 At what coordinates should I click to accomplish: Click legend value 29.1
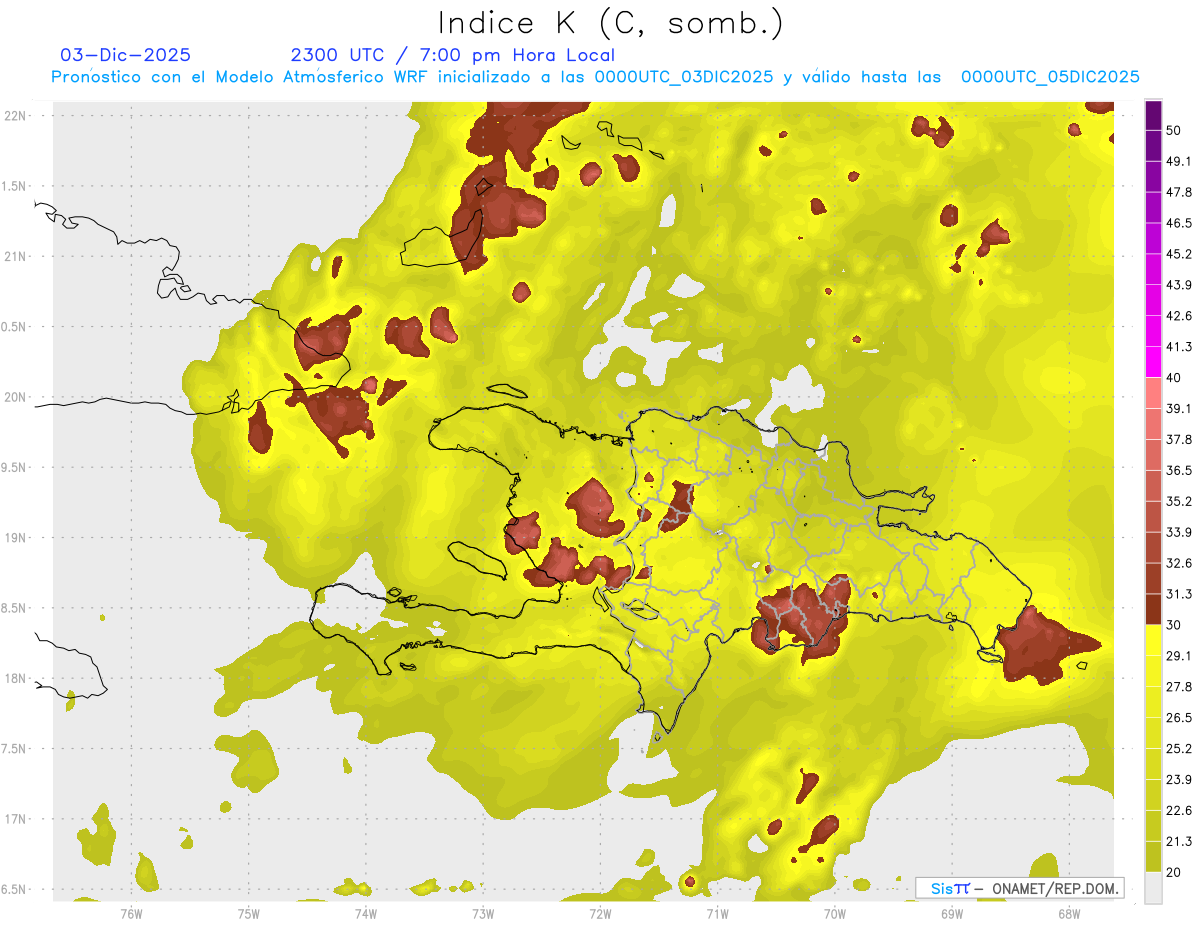(1179, 655)
